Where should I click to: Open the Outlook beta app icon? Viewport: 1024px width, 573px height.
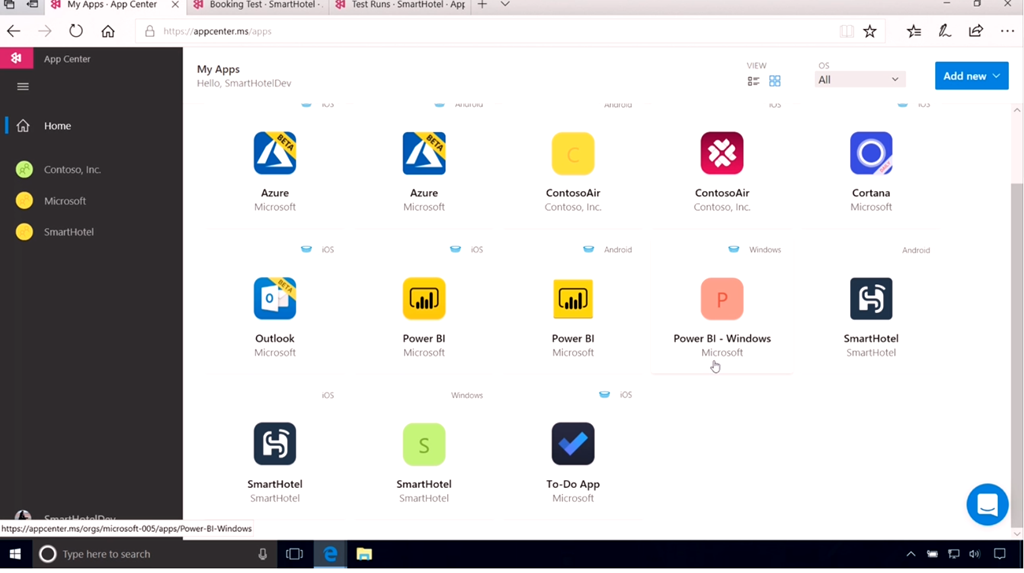(x=275, y=299)
